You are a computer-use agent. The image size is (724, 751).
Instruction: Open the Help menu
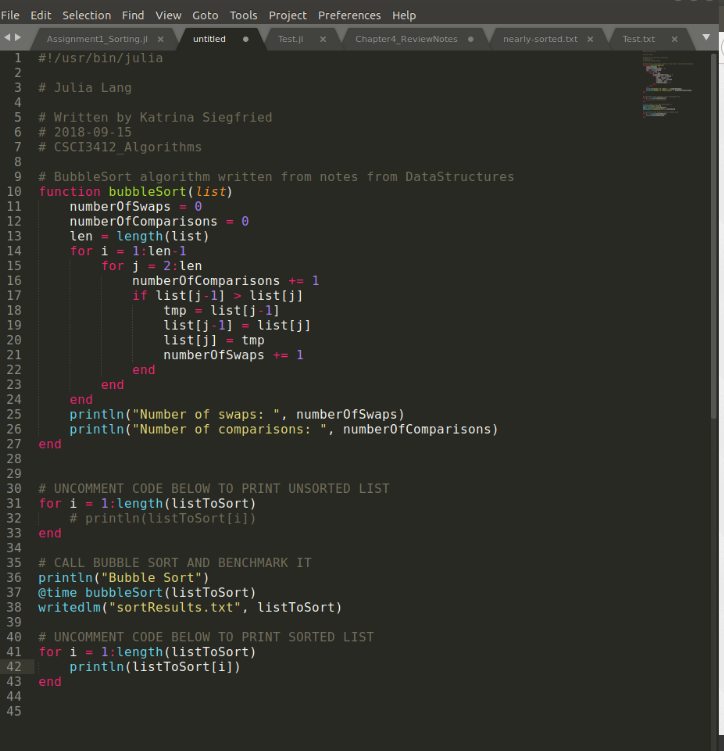pyautogui.click(x=404, y=15)
